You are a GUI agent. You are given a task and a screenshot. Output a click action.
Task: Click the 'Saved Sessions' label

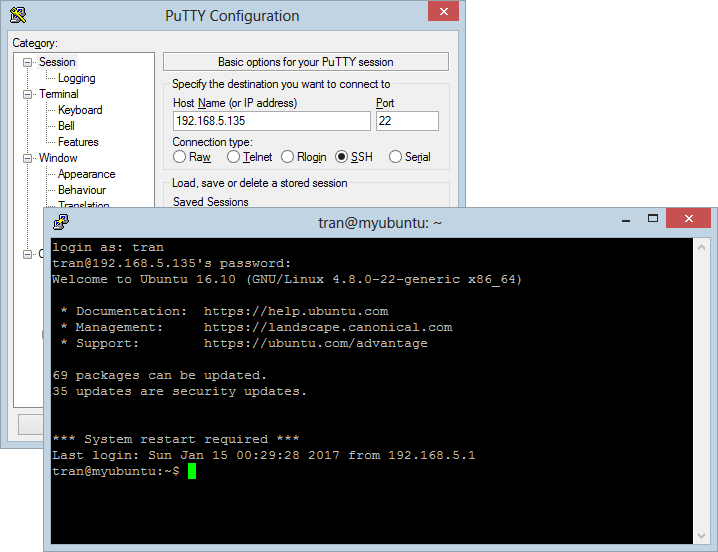point(211,202)
